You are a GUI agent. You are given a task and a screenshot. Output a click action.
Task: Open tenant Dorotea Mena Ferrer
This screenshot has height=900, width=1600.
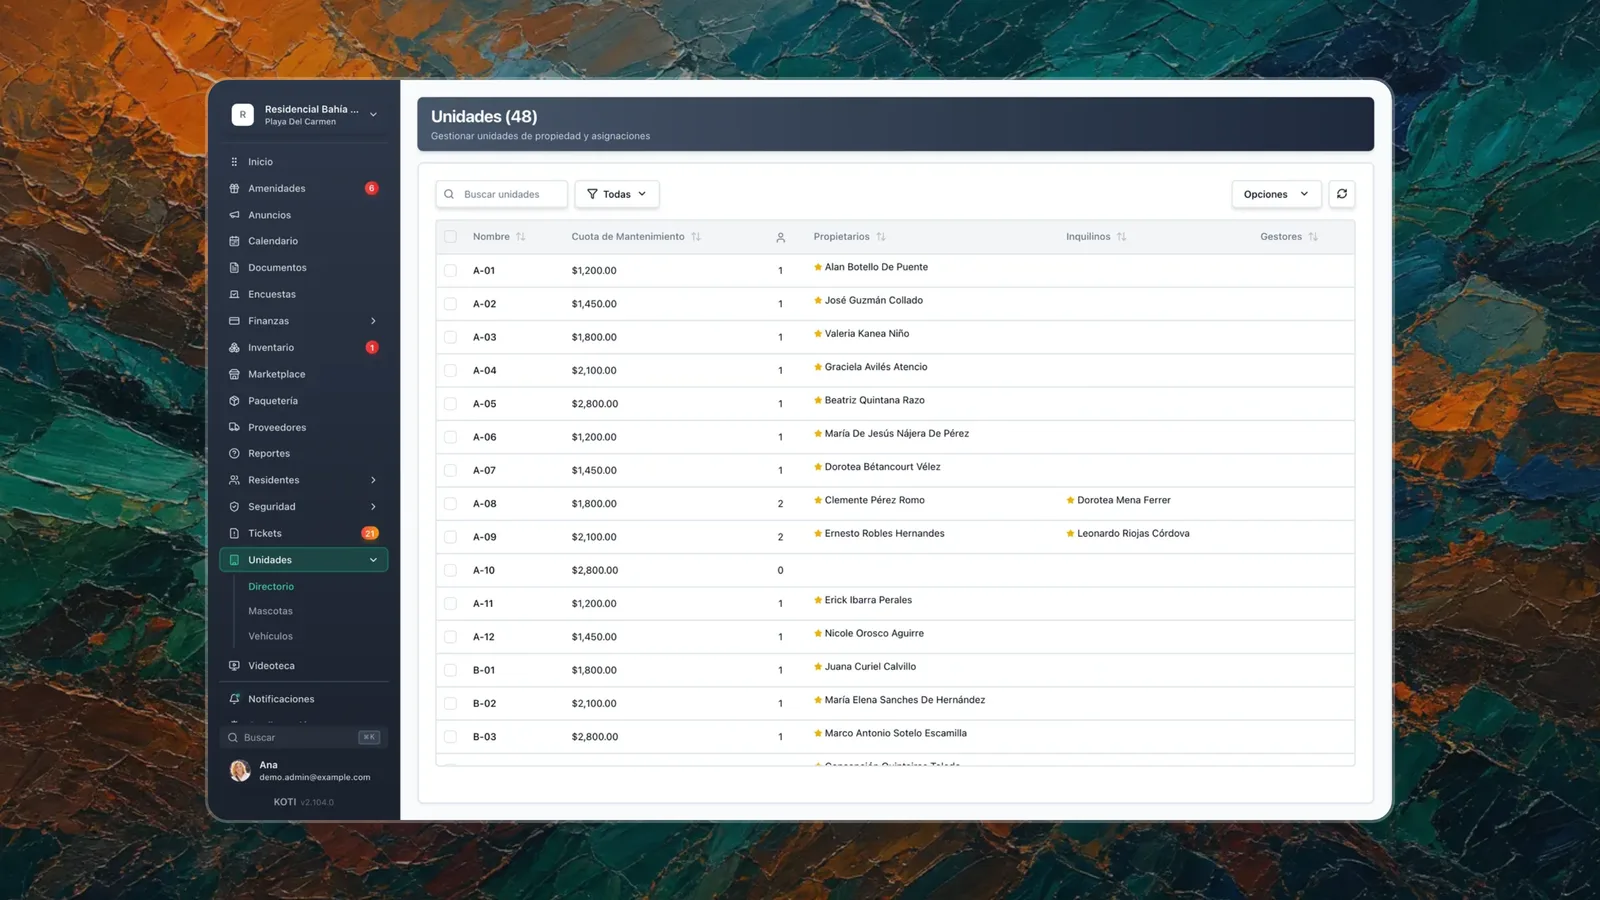pyautogui.click(x=1123, y=500)
